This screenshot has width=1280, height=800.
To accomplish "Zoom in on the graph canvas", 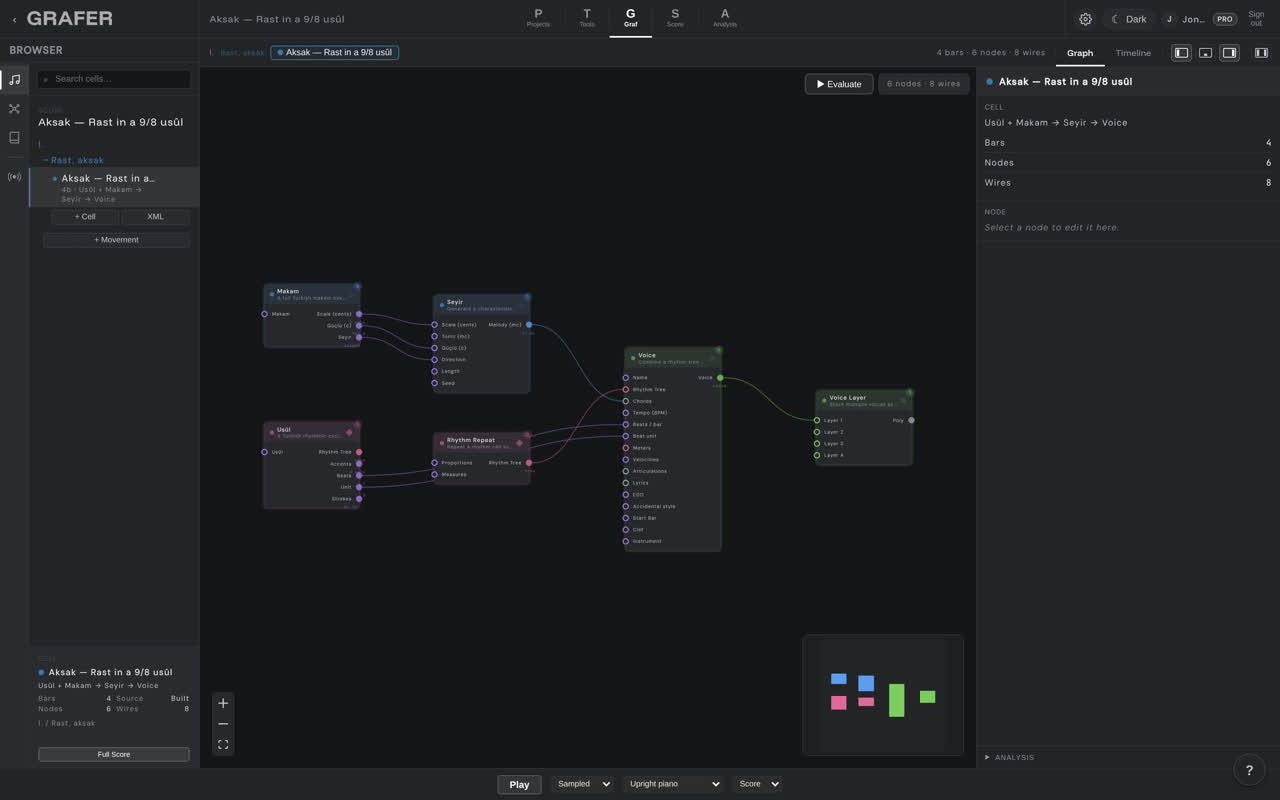I will coord(223,703).
